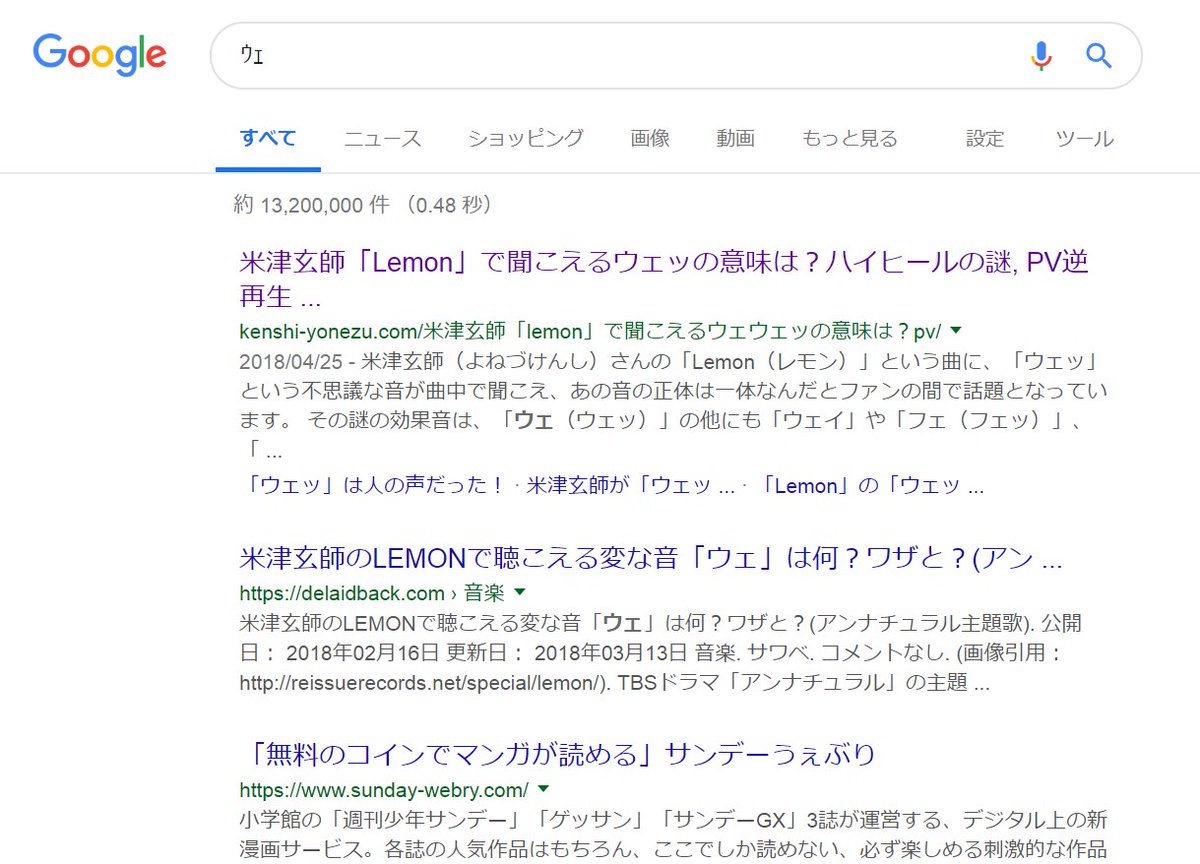Screen dimensions: 1200x864
Task: Expand dropdown arrow beside delaidback.com › 音楽
Action: coord(519,591)
